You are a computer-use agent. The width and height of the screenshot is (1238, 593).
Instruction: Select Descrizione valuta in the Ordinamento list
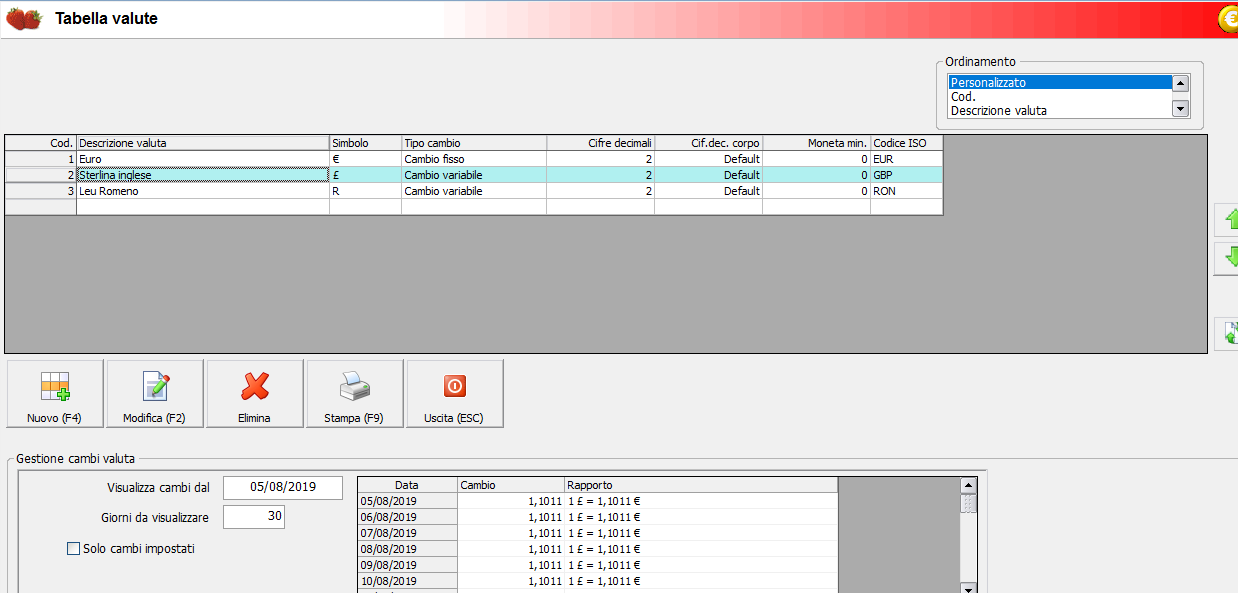(x=1059, y=111)
